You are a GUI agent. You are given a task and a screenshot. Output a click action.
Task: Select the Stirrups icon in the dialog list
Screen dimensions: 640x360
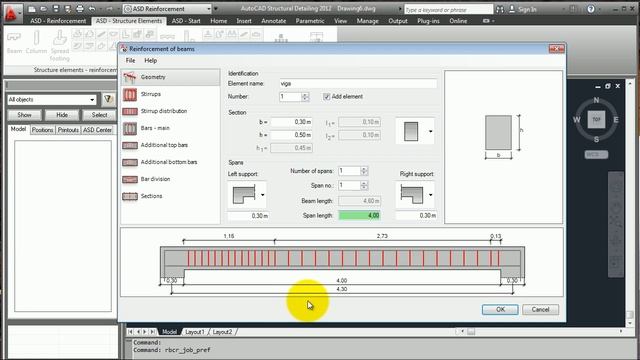coord(130,94)
